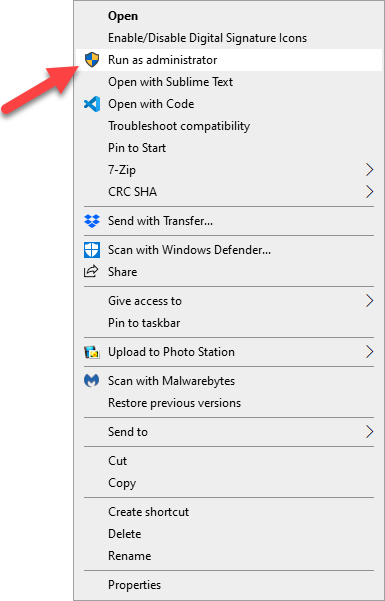Expand the Send to submenu arrow
The height and width of the screenshot is (601, 385).
coord(369,432)
